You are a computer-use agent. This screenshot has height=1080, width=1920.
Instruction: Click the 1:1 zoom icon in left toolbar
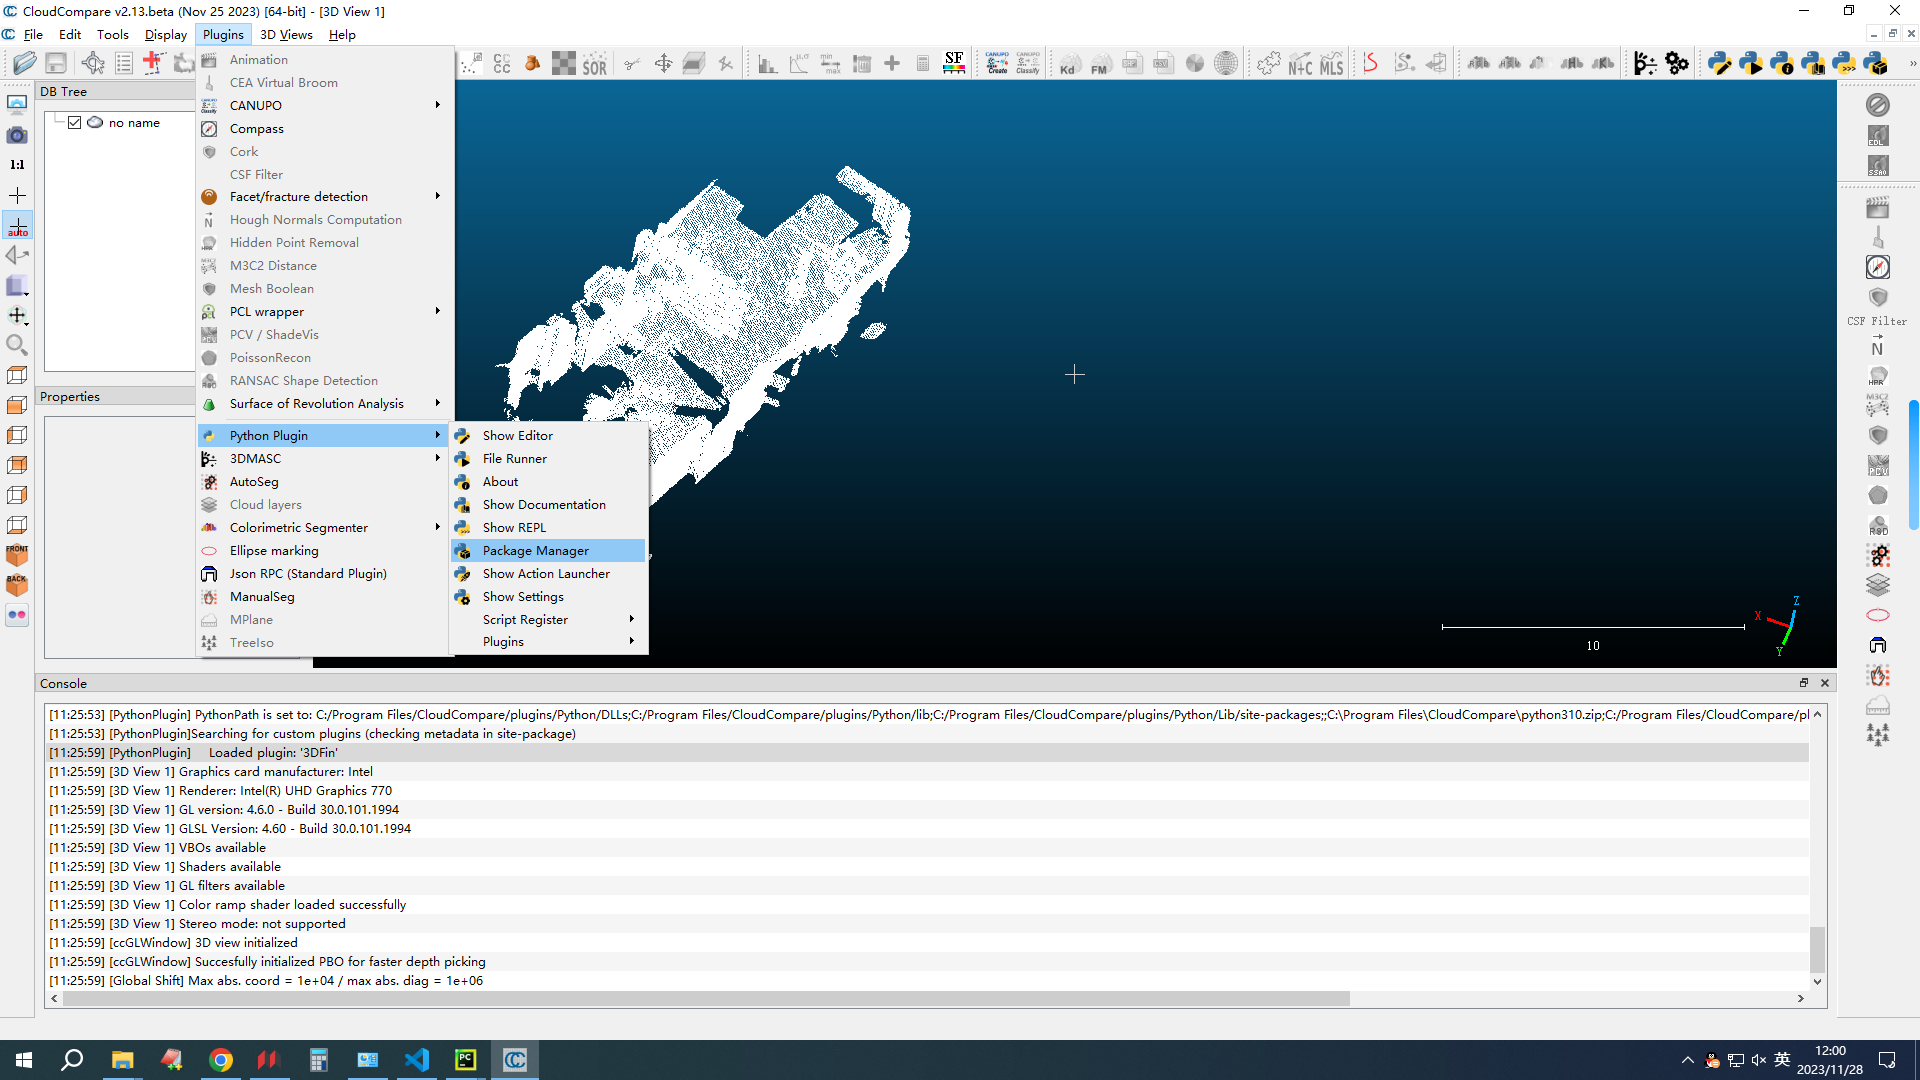click(x=17, y=165)
